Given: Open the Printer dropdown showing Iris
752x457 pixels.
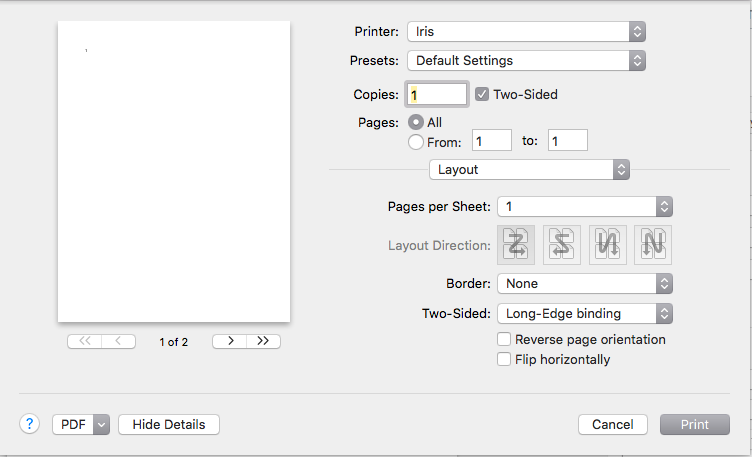Looking at the screenshot, I should (526, 32).
